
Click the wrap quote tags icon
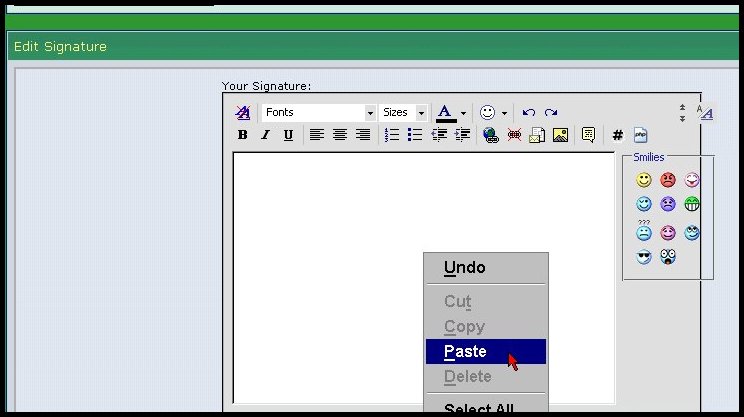coord(588,135)
